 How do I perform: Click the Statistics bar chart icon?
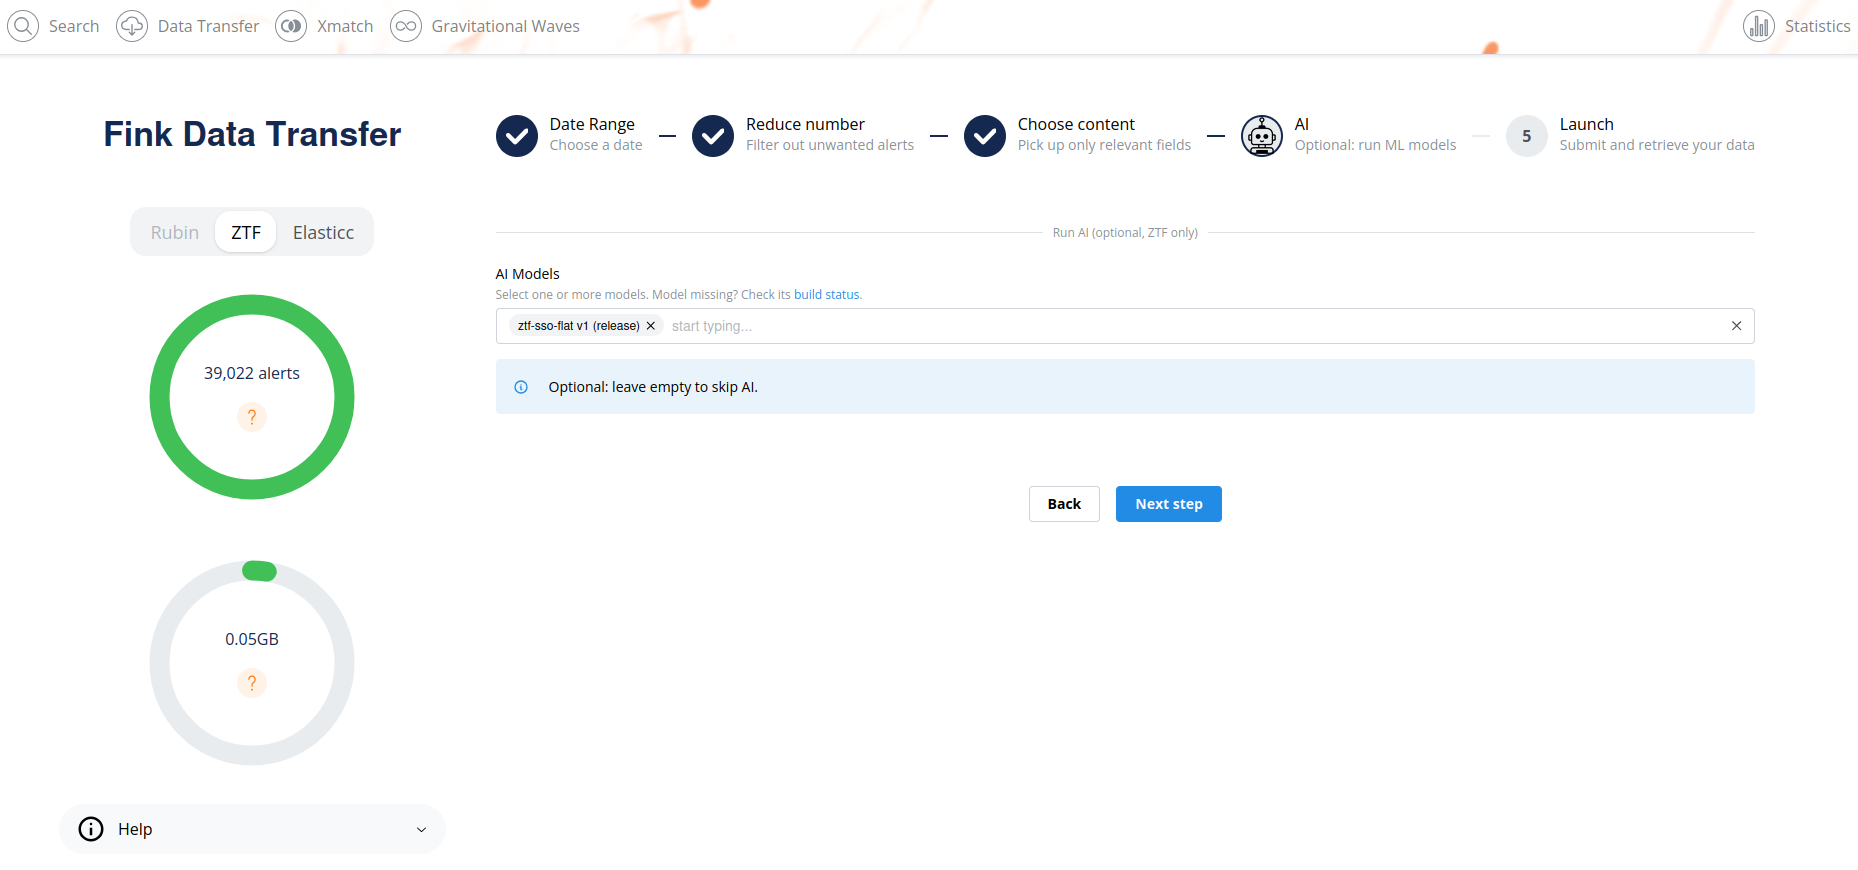pos(1759,26)
